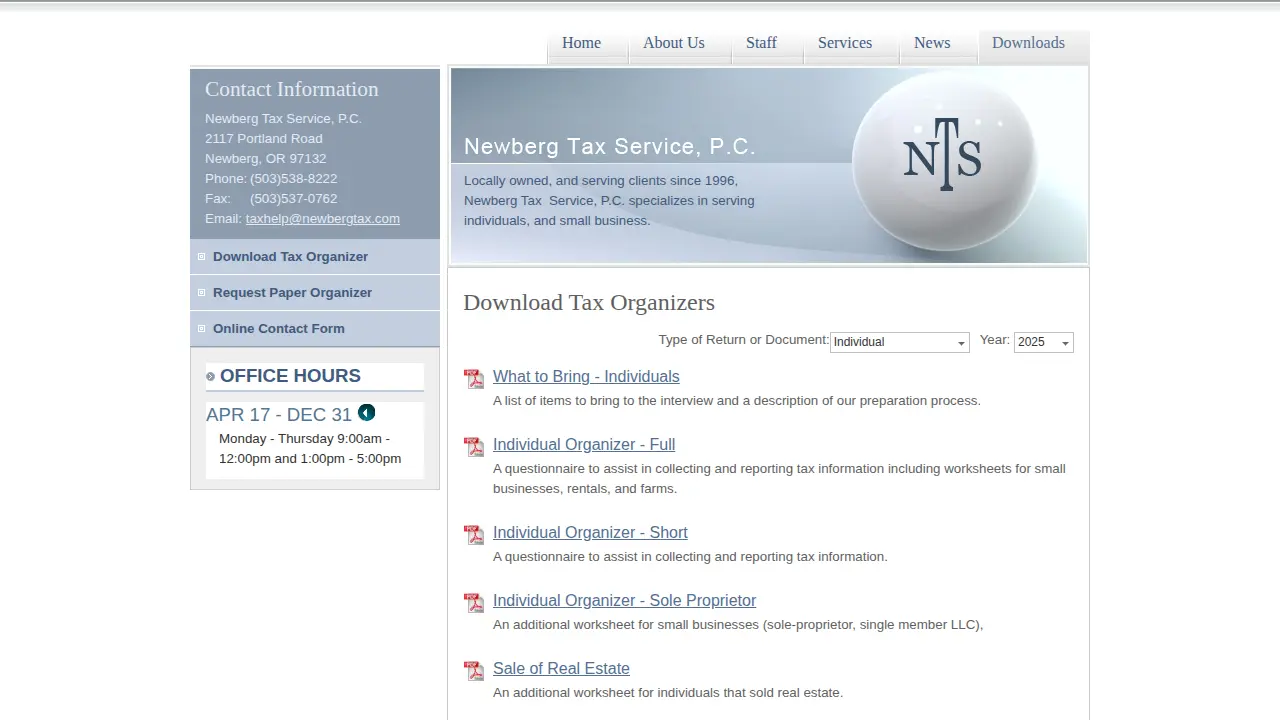Open the Type of Return or Document dropdown
Viewport: 1280px width, 720px height.
(x=900, y=342)
